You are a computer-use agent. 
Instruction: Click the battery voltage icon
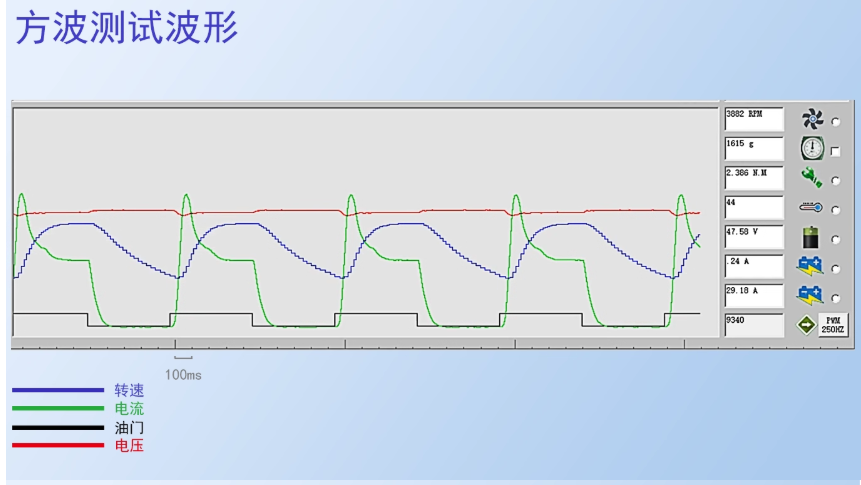pyautogui.click(x=811, y=238)
